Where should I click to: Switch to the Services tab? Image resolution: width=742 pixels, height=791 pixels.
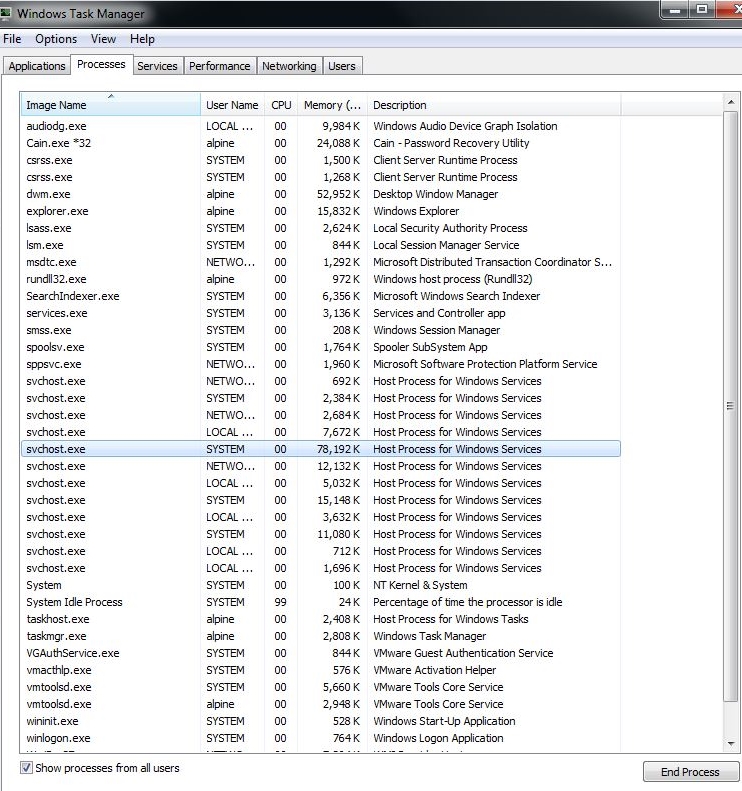tap(157, 66)
